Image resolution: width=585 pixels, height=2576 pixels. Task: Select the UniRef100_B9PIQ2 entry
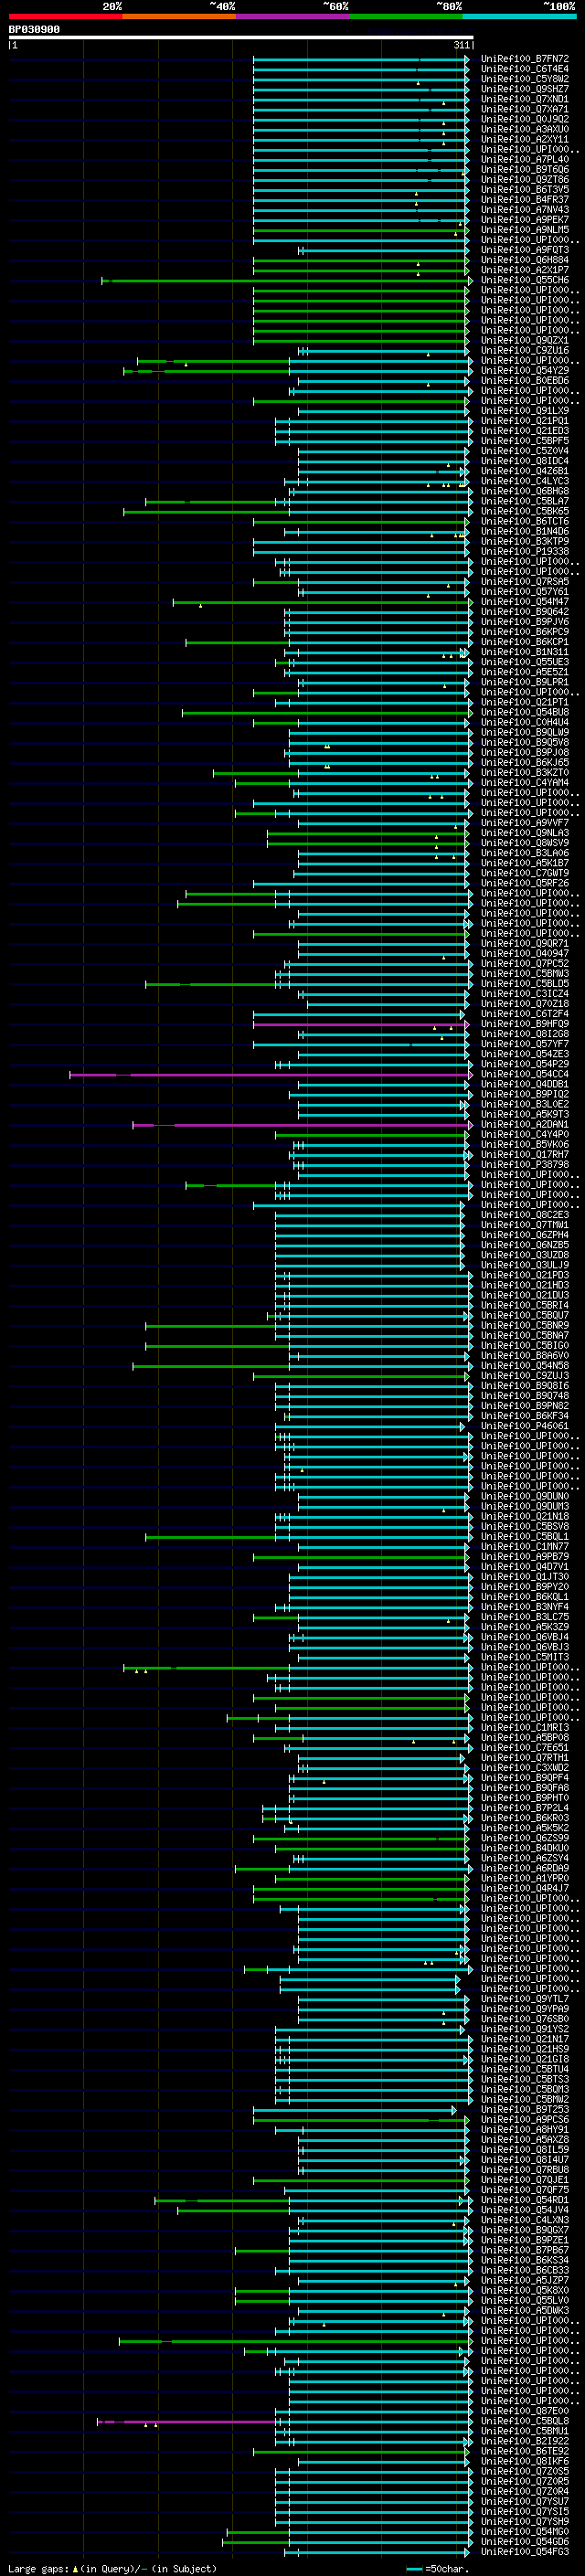click(x=525, y=1094)
